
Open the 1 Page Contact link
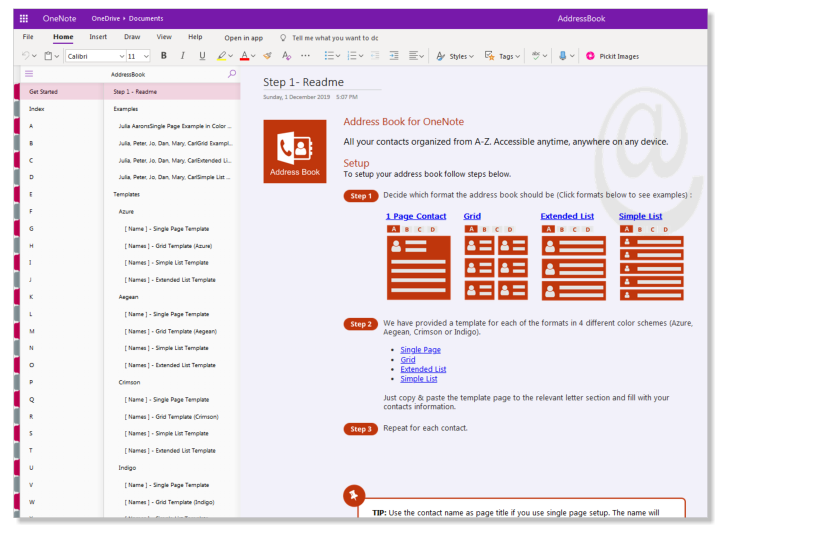pyautogui.click(x=416, y=216)
